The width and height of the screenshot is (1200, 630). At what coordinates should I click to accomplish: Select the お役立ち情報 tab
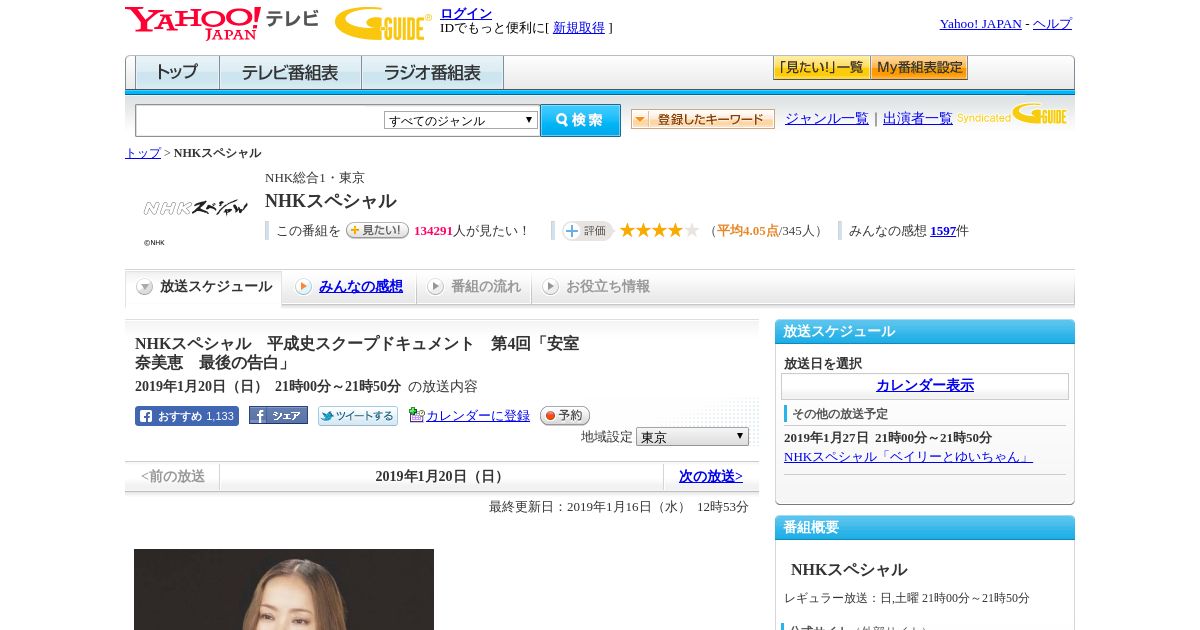coord(596,287)
